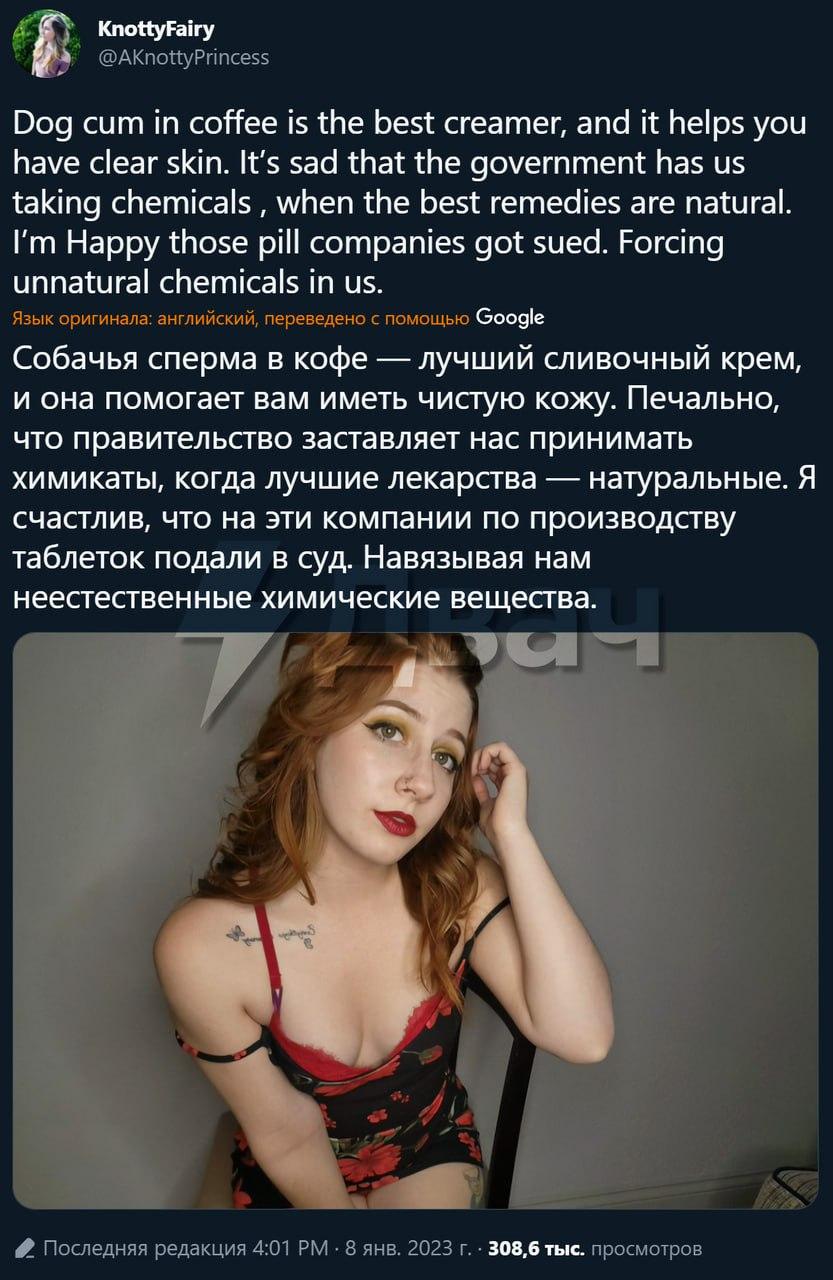Click 'переведено с помощью' translation text
The width and height of the screenshot is (833, 1280).
coord(366,319)
